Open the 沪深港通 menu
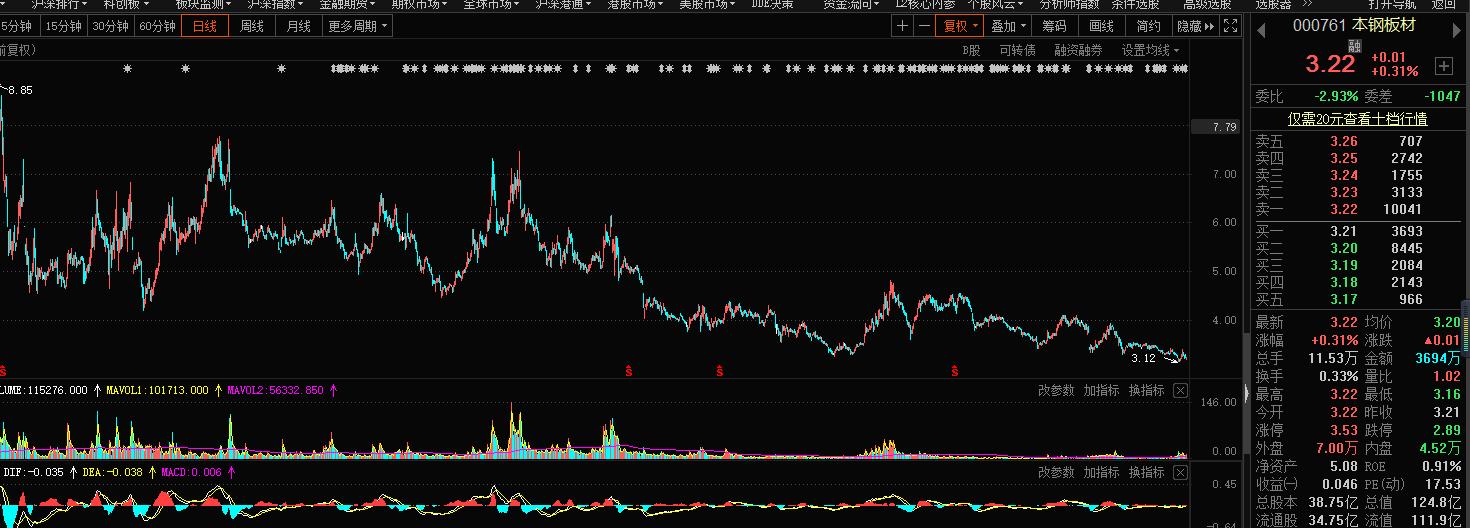This screenshot has width=1470, height=528. tap(563, 4)
